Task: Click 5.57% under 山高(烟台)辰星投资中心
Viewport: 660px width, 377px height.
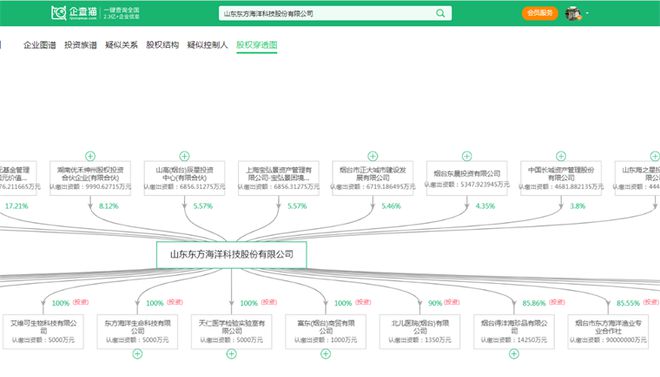Action: tap(203, 206)
